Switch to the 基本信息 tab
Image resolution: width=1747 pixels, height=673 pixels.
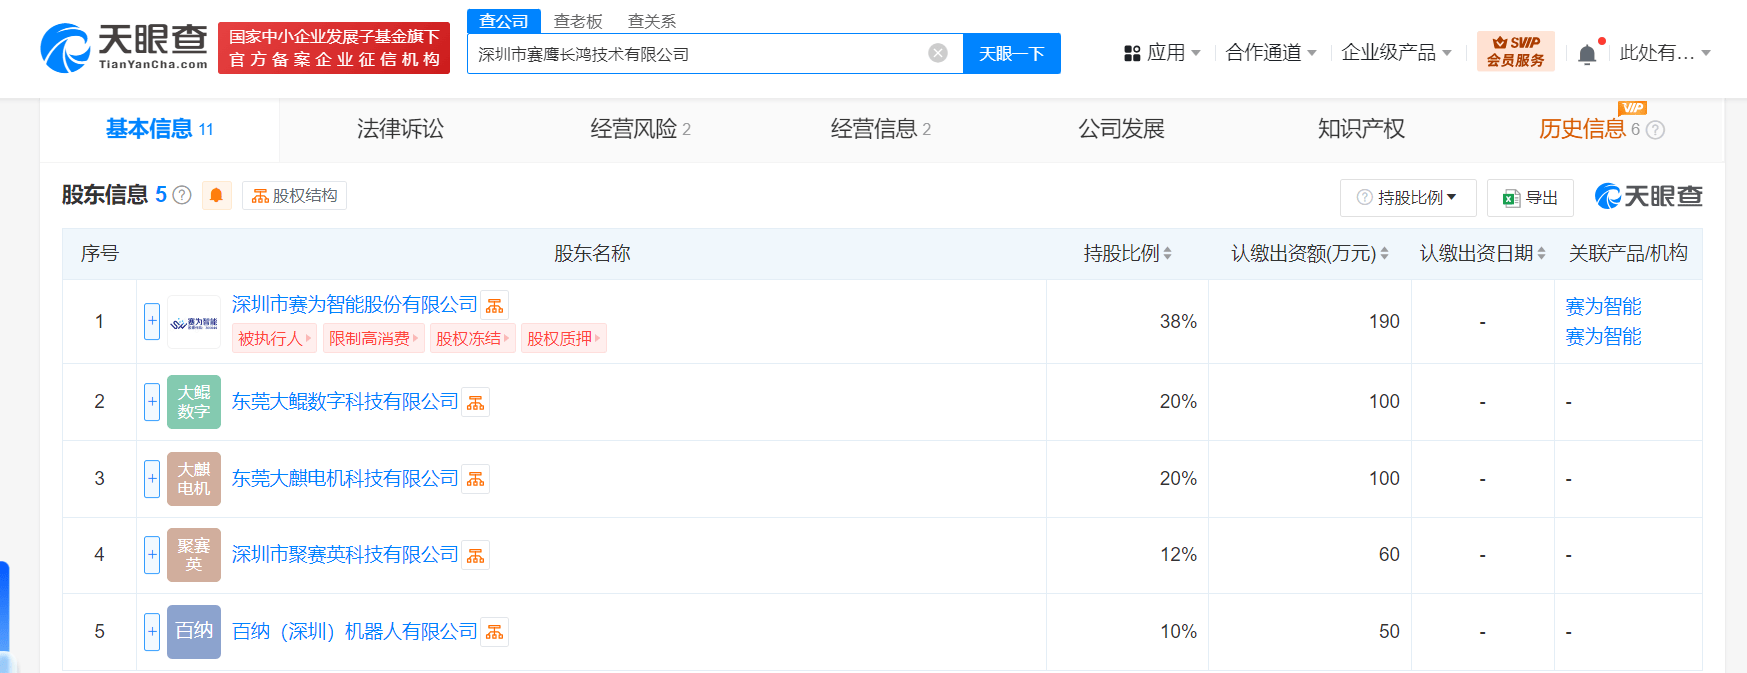click(x=159, y=129)
